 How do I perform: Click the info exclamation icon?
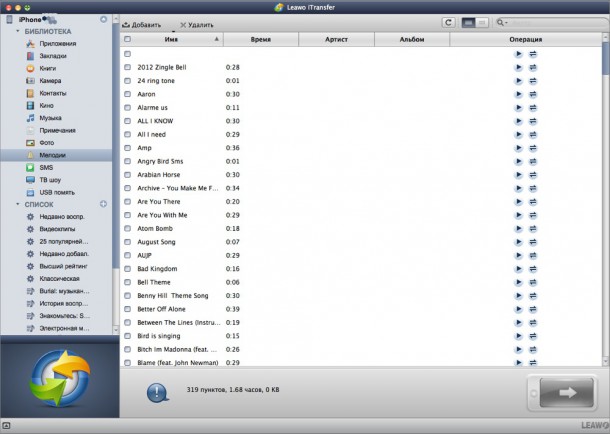pos(157,392)
